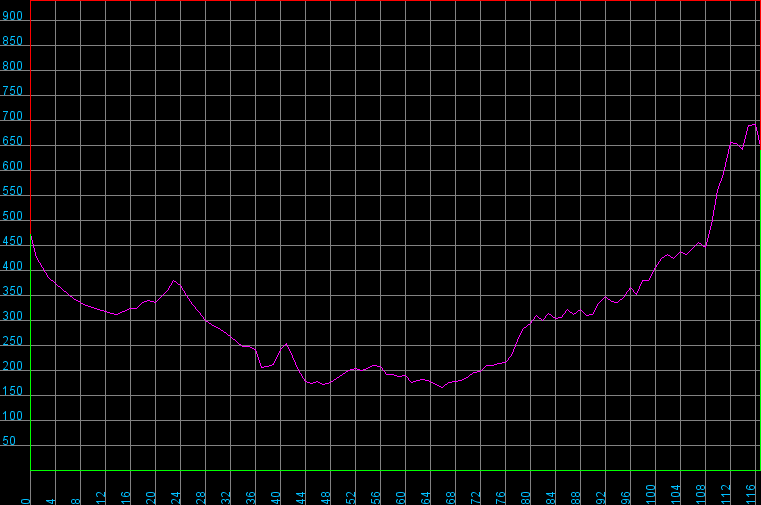Click the 104 horizontal axis label
Image resolution: width=761 pixels, height=505 pixels.
pos(676,495)
